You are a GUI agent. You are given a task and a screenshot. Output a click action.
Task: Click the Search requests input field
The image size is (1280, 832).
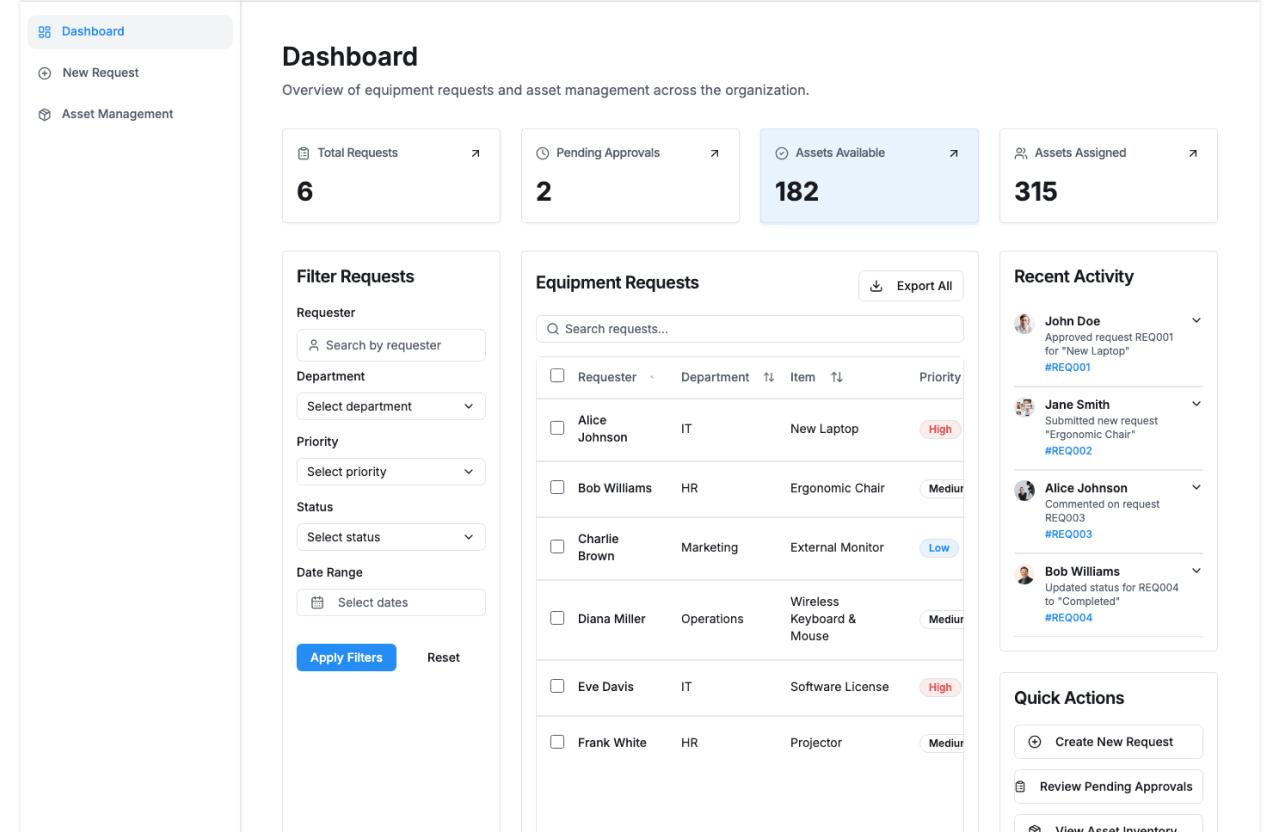click(x=750, y=329)
